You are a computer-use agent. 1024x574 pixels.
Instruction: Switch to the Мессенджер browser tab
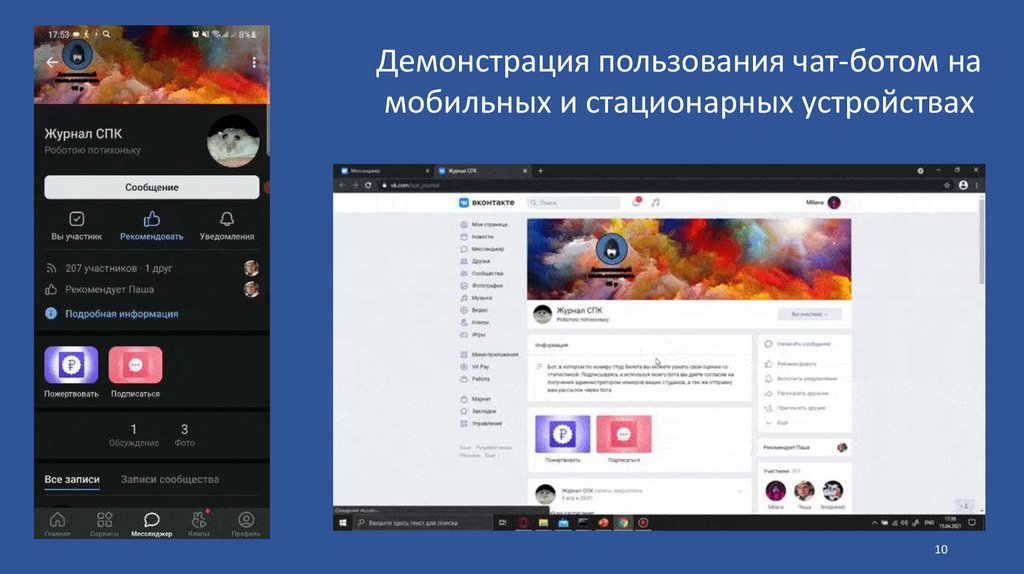click(x=384, y=171)
